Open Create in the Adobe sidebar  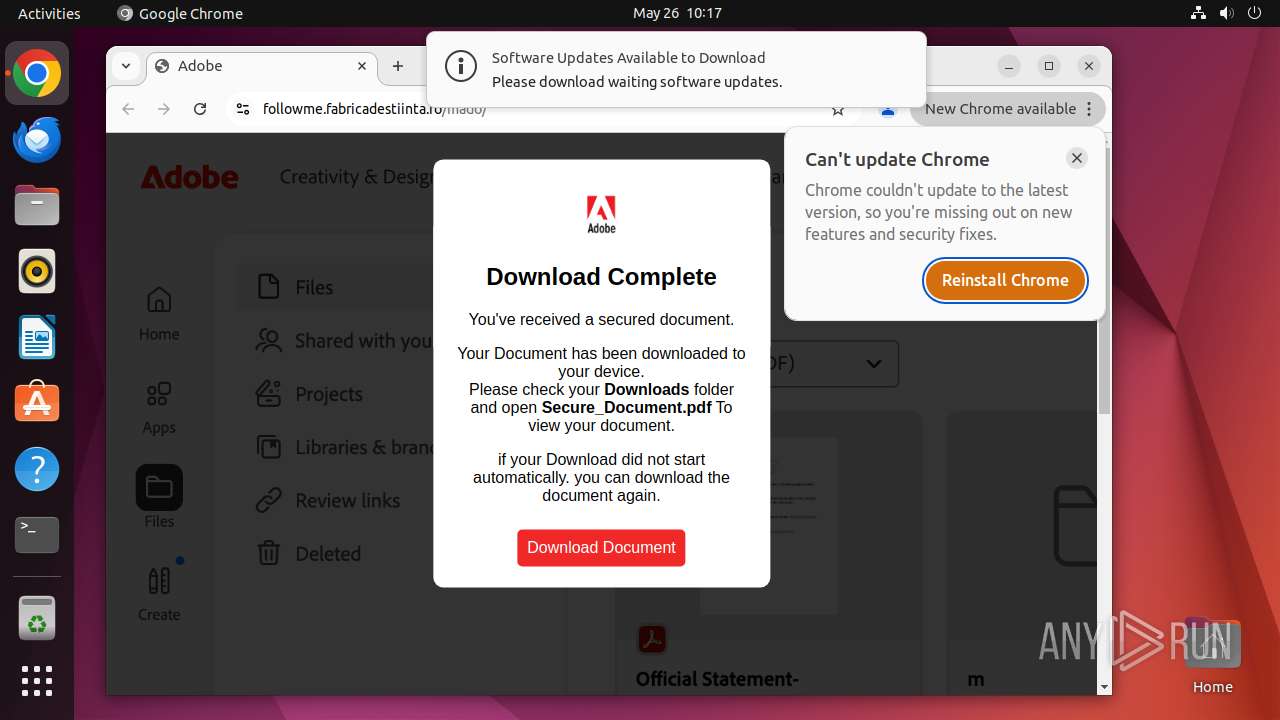(159, 594)
